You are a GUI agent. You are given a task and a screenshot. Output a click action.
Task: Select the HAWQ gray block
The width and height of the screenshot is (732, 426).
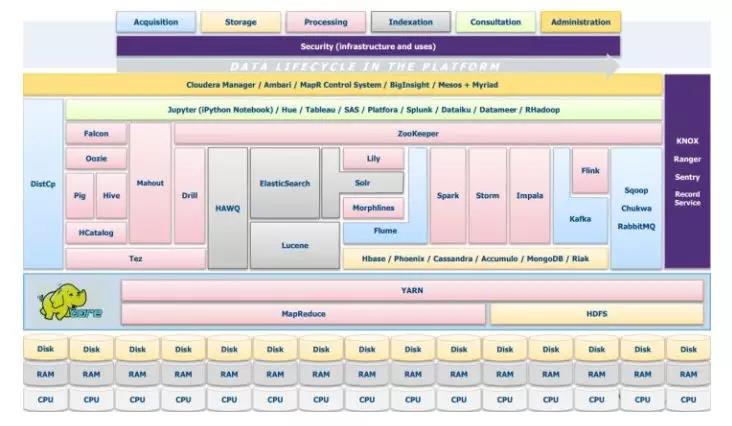tap(227, 208)
